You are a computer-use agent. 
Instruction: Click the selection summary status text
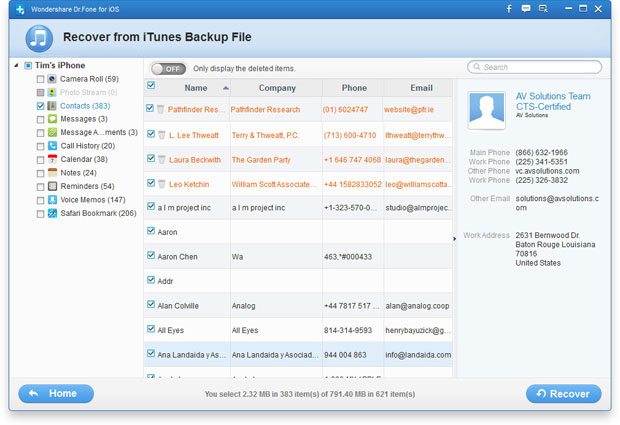310,394
